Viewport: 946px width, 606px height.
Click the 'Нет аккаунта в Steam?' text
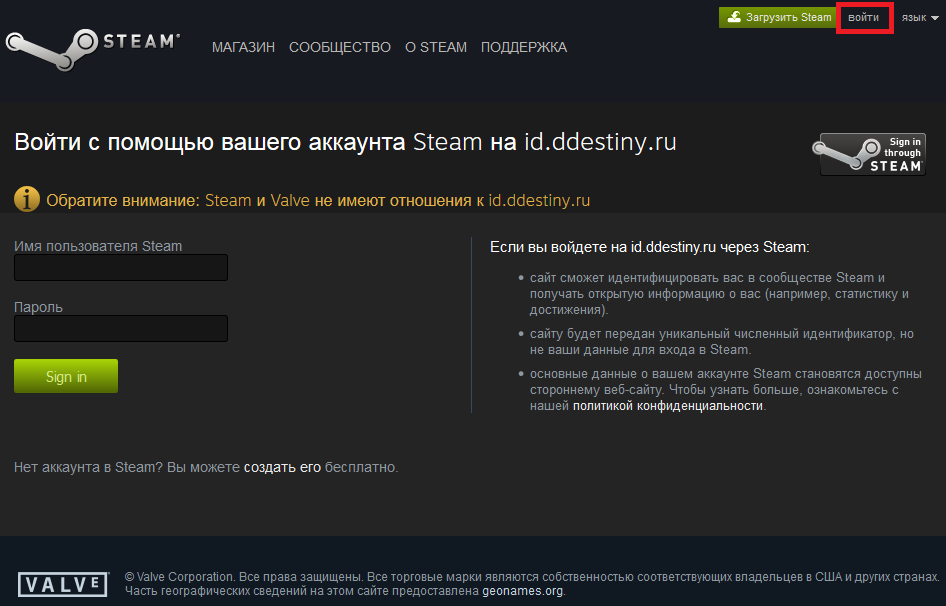206,467
